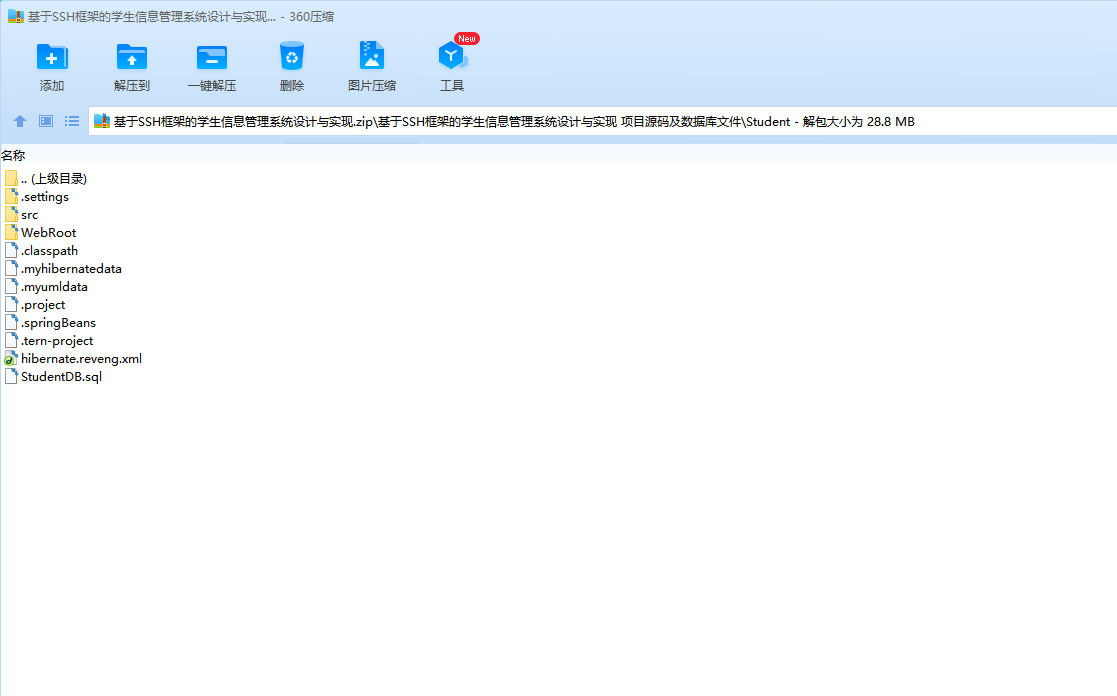Click the file icon beside .myumldata
1117x696 pixels.
coord(11,286)
